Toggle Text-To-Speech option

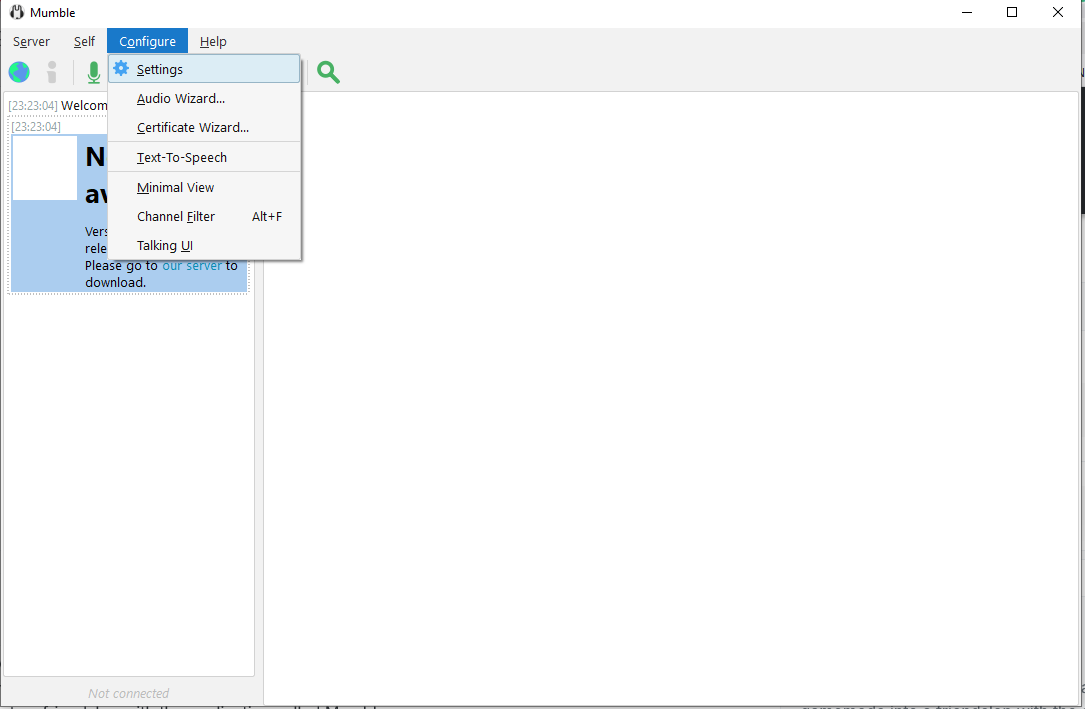181,158
